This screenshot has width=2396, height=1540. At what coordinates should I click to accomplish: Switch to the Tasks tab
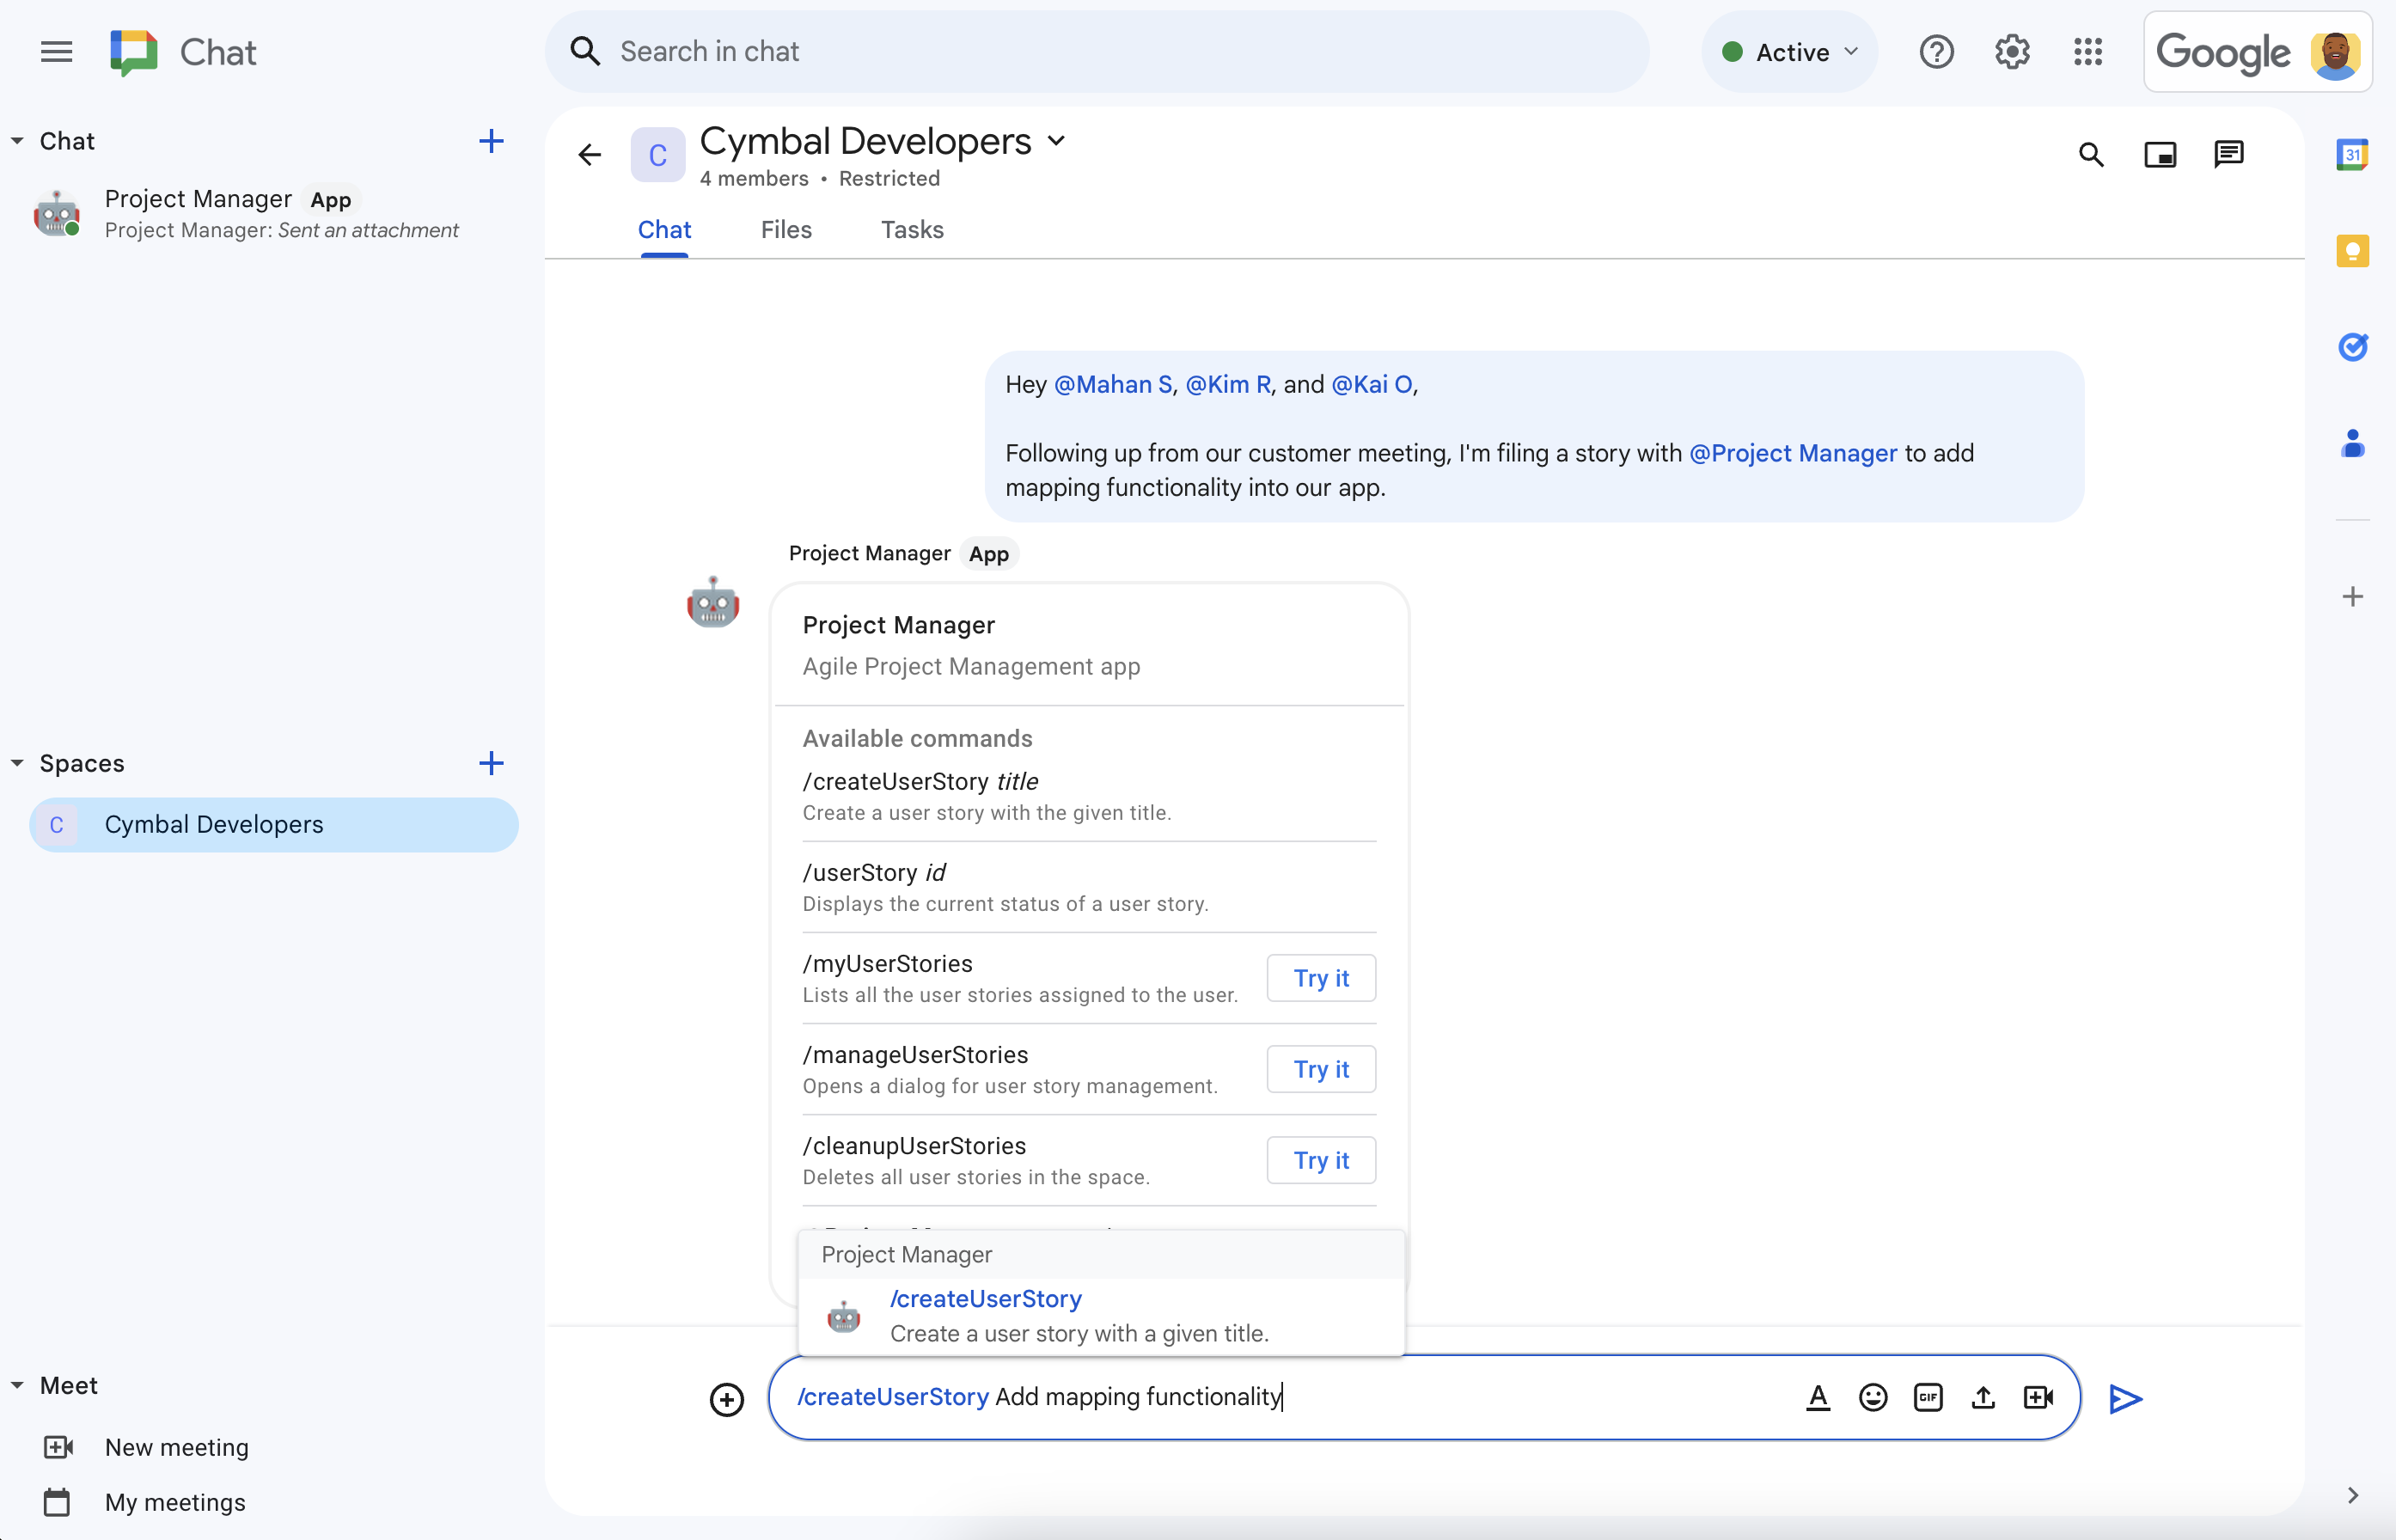tap(910, 229)
